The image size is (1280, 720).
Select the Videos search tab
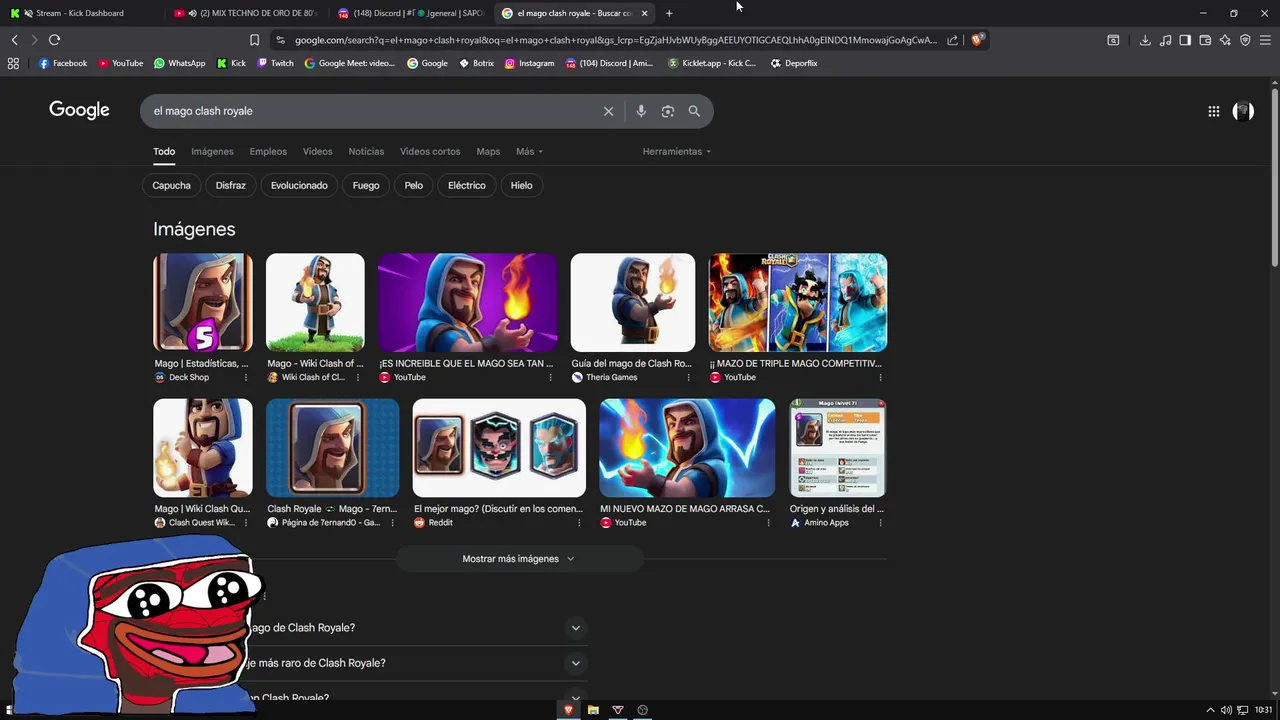317,151
